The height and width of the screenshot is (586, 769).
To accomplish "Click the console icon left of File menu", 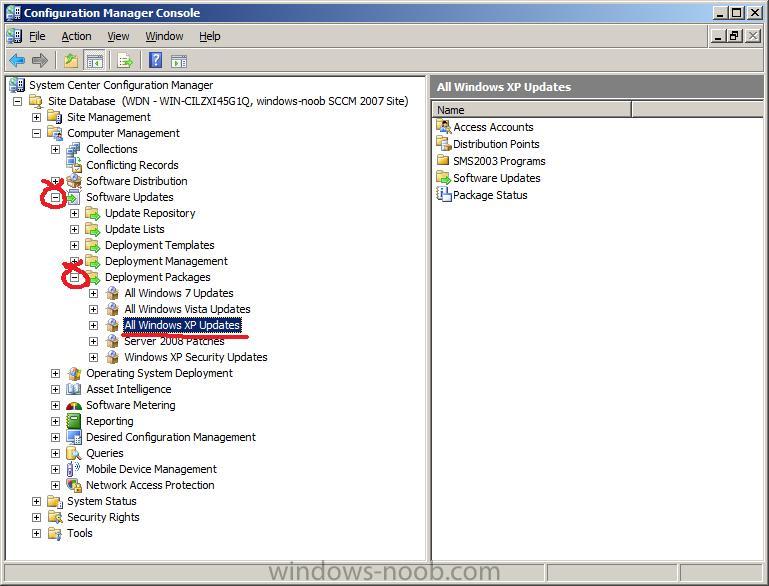I will tap(15, 36).
